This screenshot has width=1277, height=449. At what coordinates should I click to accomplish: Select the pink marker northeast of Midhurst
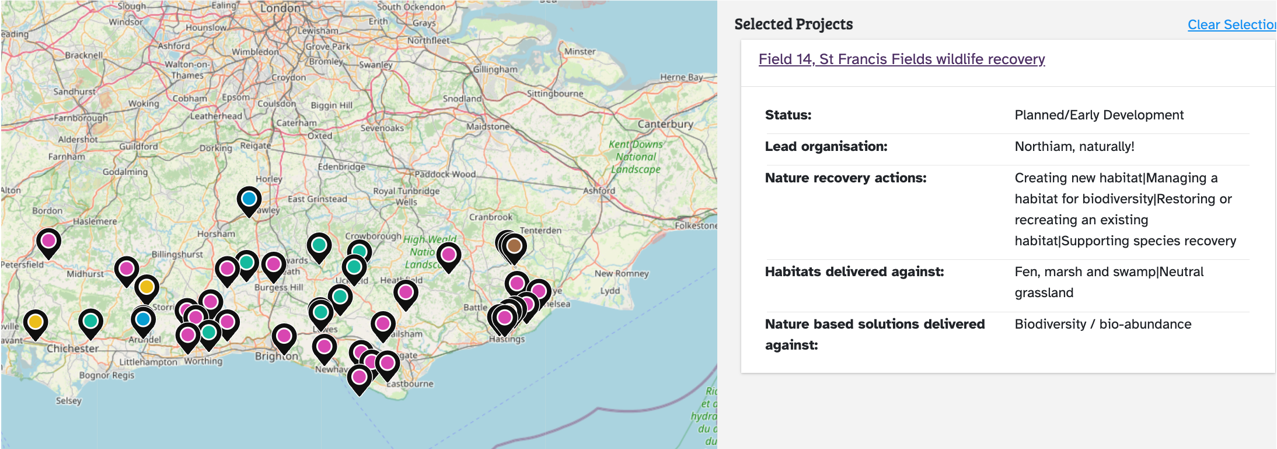click(126, 269)
